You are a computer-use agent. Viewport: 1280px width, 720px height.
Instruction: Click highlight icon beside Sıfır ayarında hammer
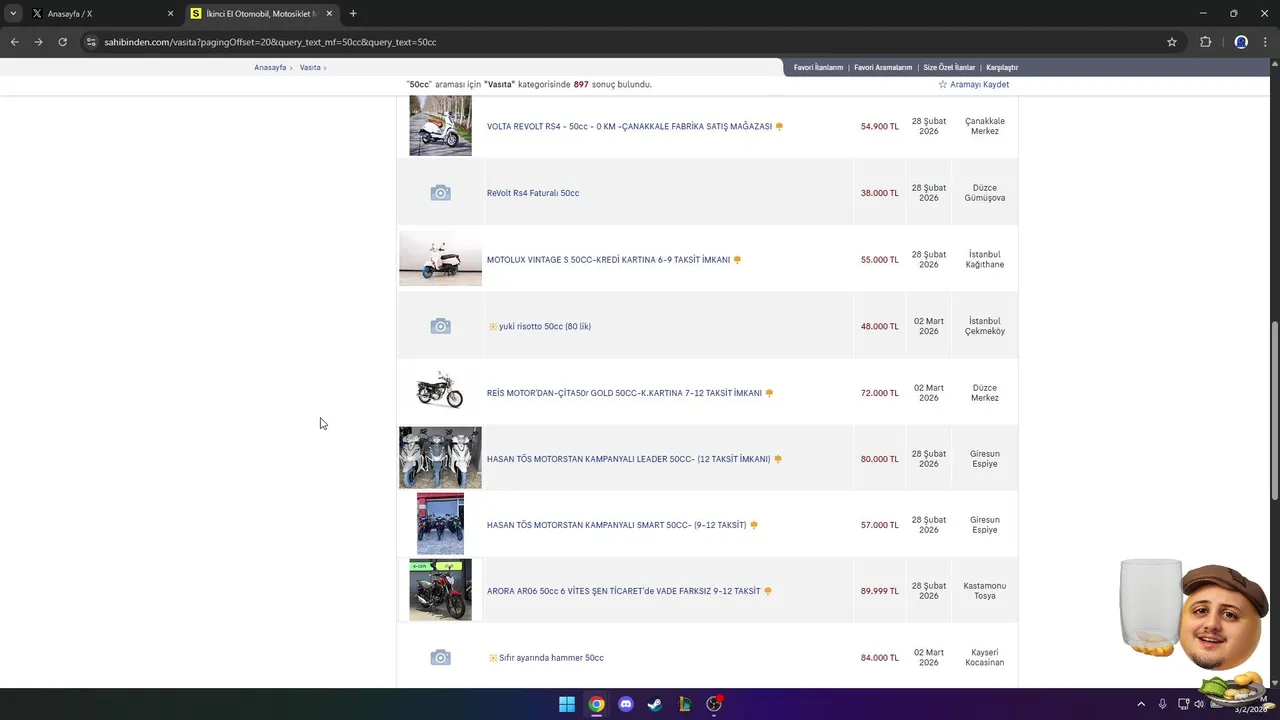(492, 658)
